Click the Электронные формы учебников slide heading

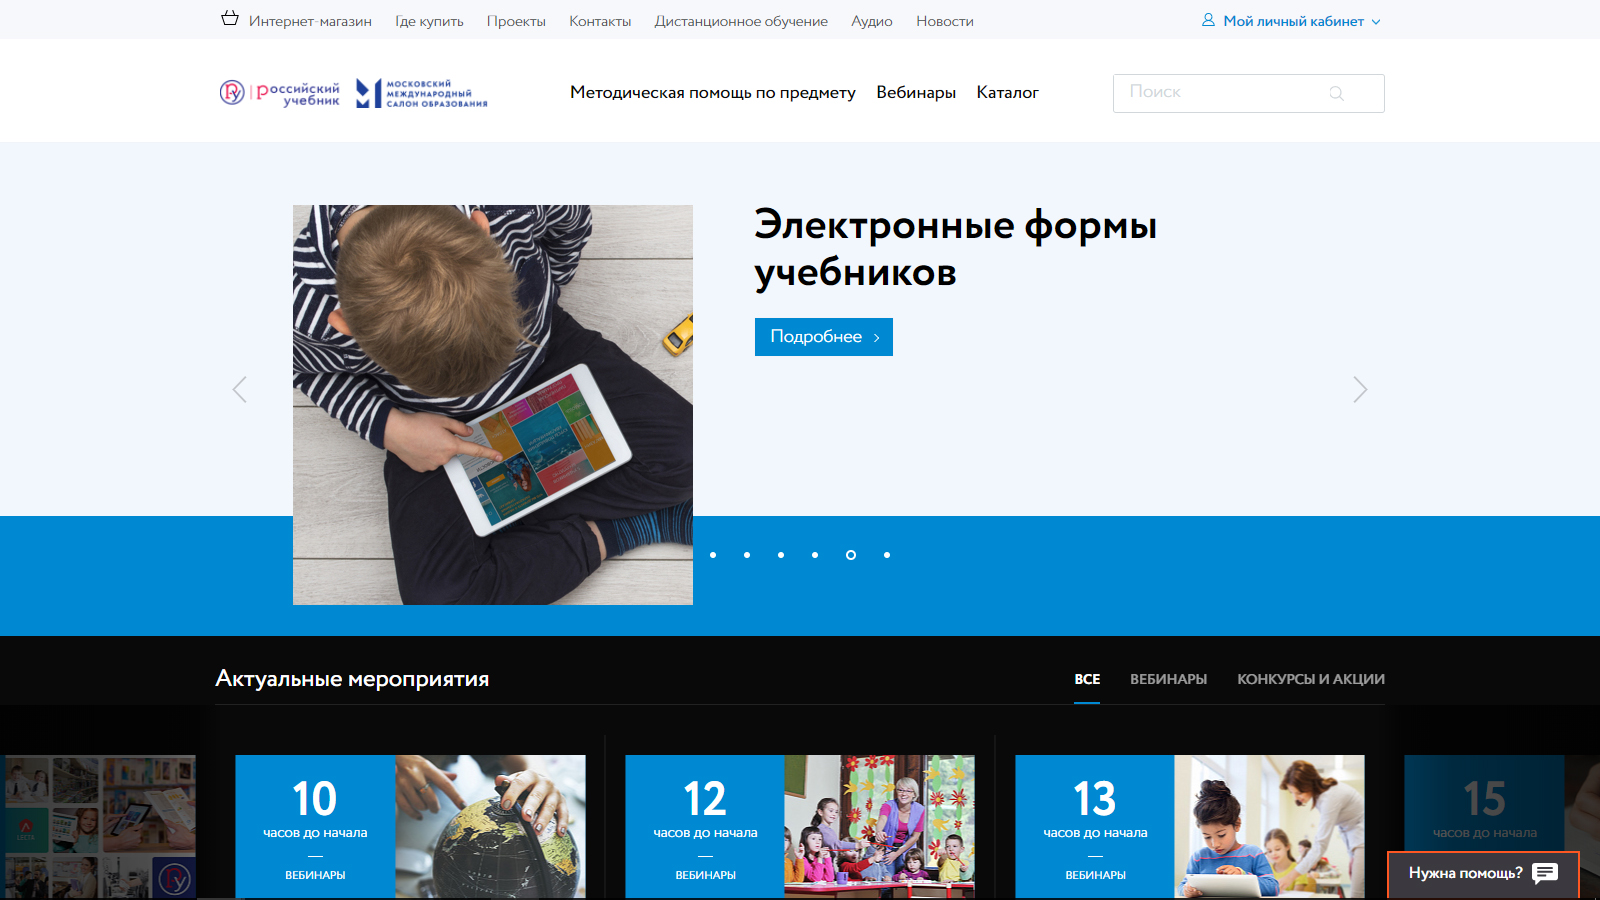955,248
